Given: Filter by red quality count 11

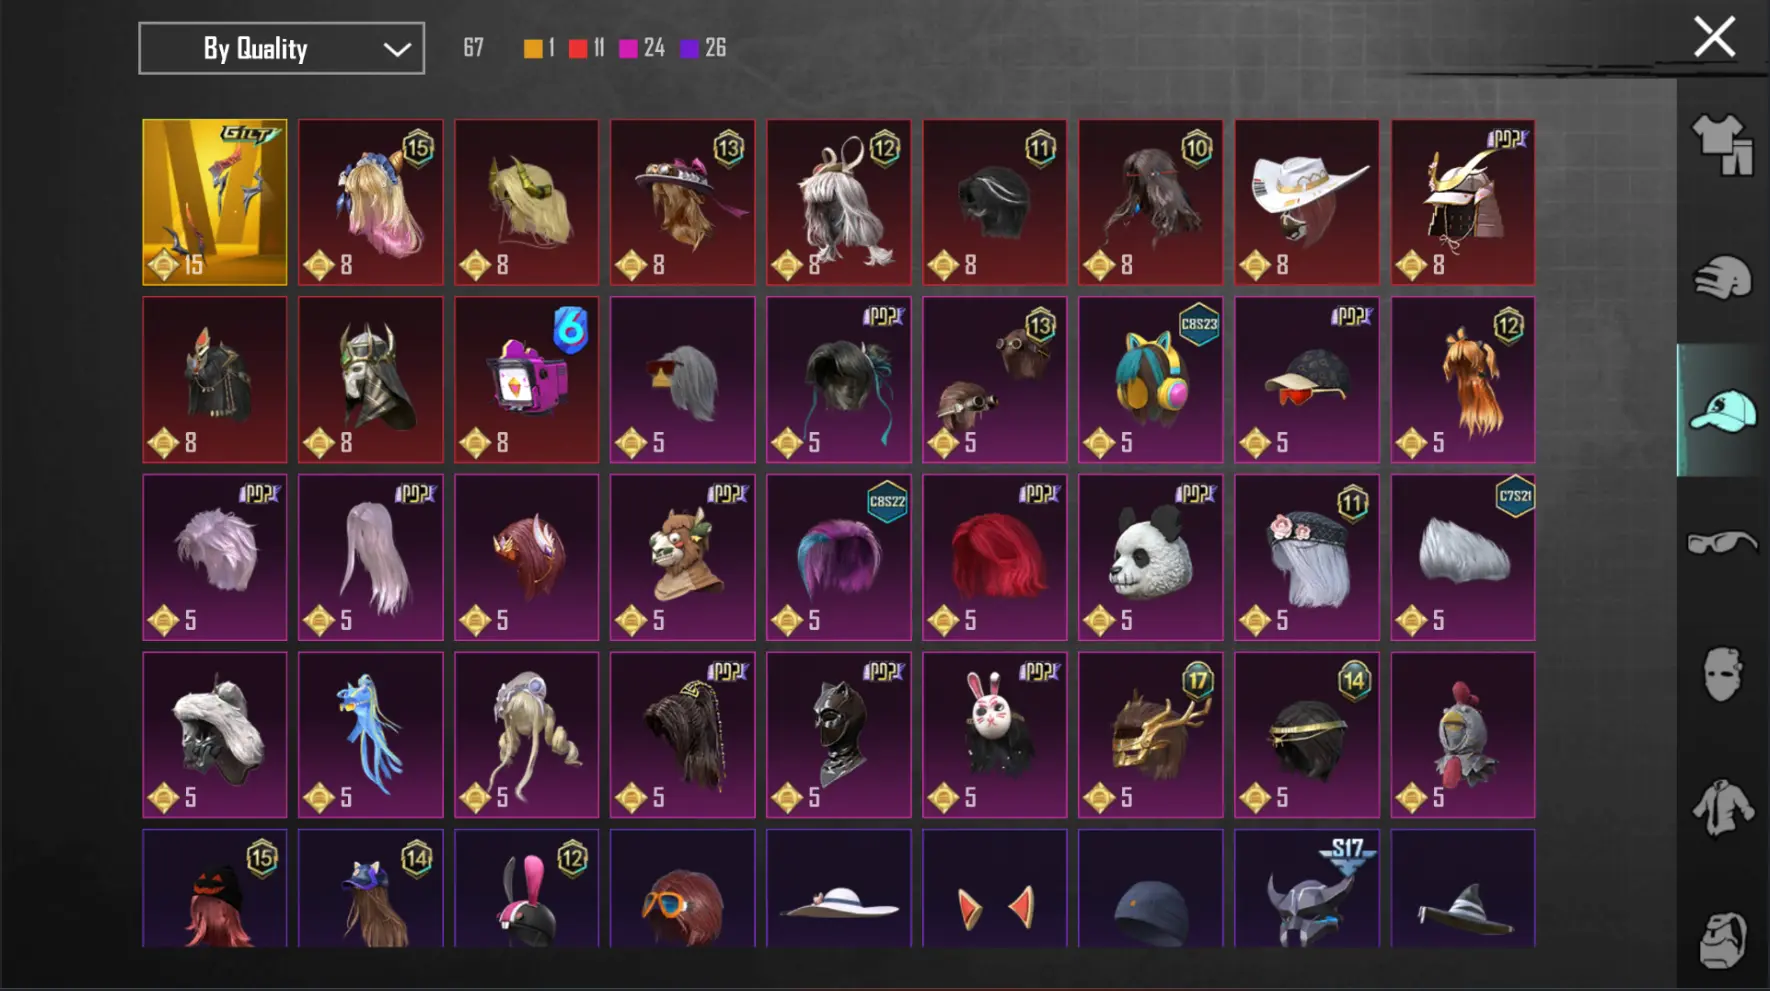Looking at the screenshot, I should pyautogui.click(x=586, y=48).
